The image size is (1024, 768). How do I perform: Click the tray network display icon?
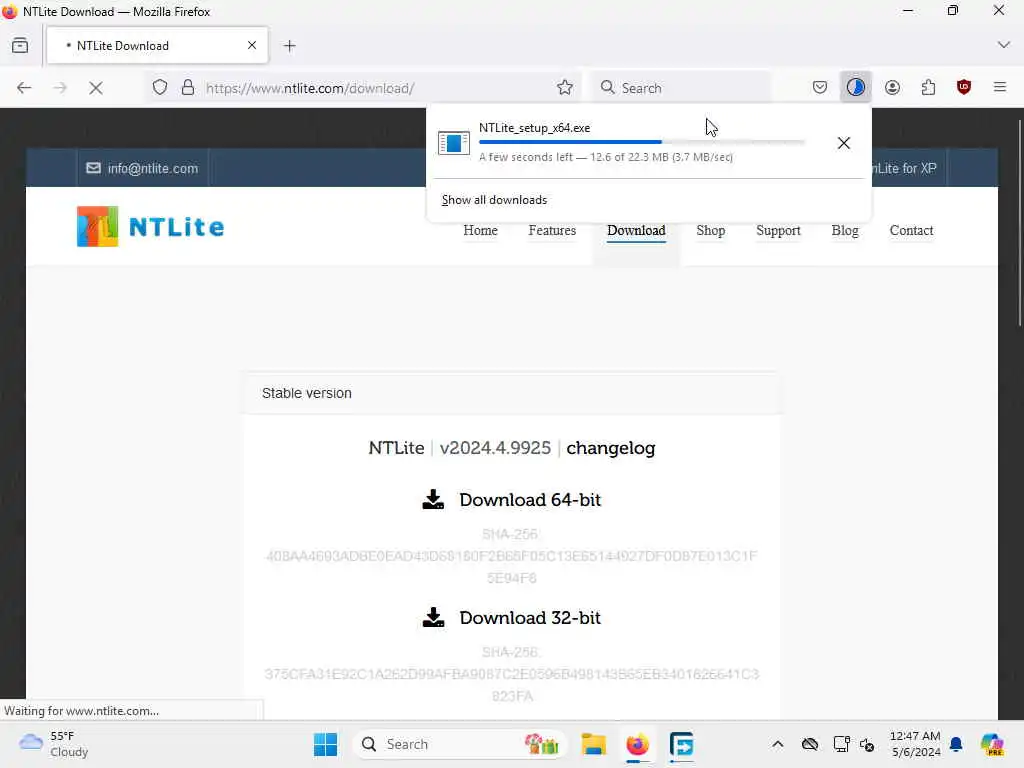(841, 744)
